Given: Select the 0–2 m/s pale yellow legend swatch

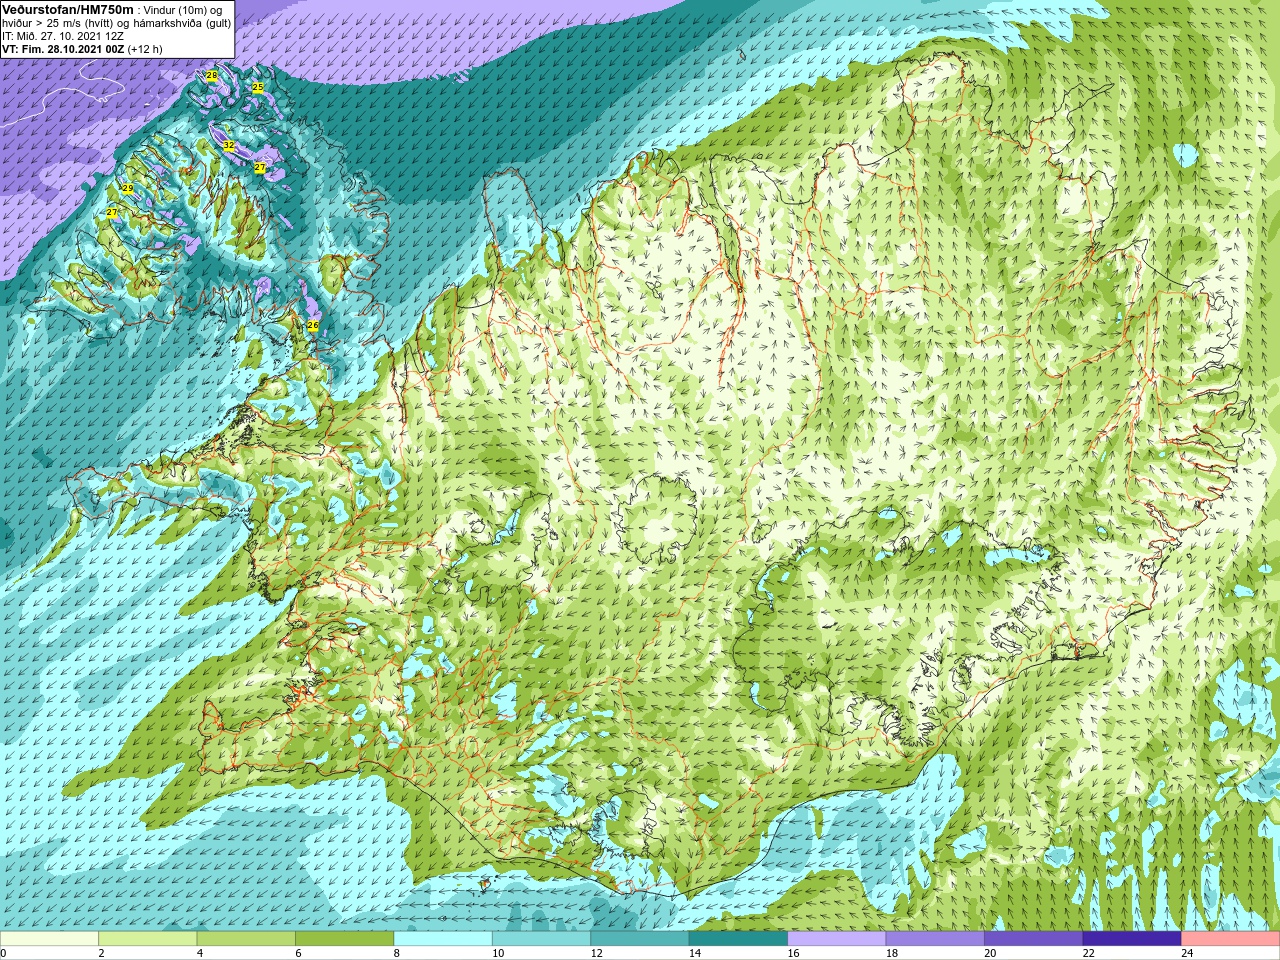Looking at the screenshot, I should click(x=50, y=939).
